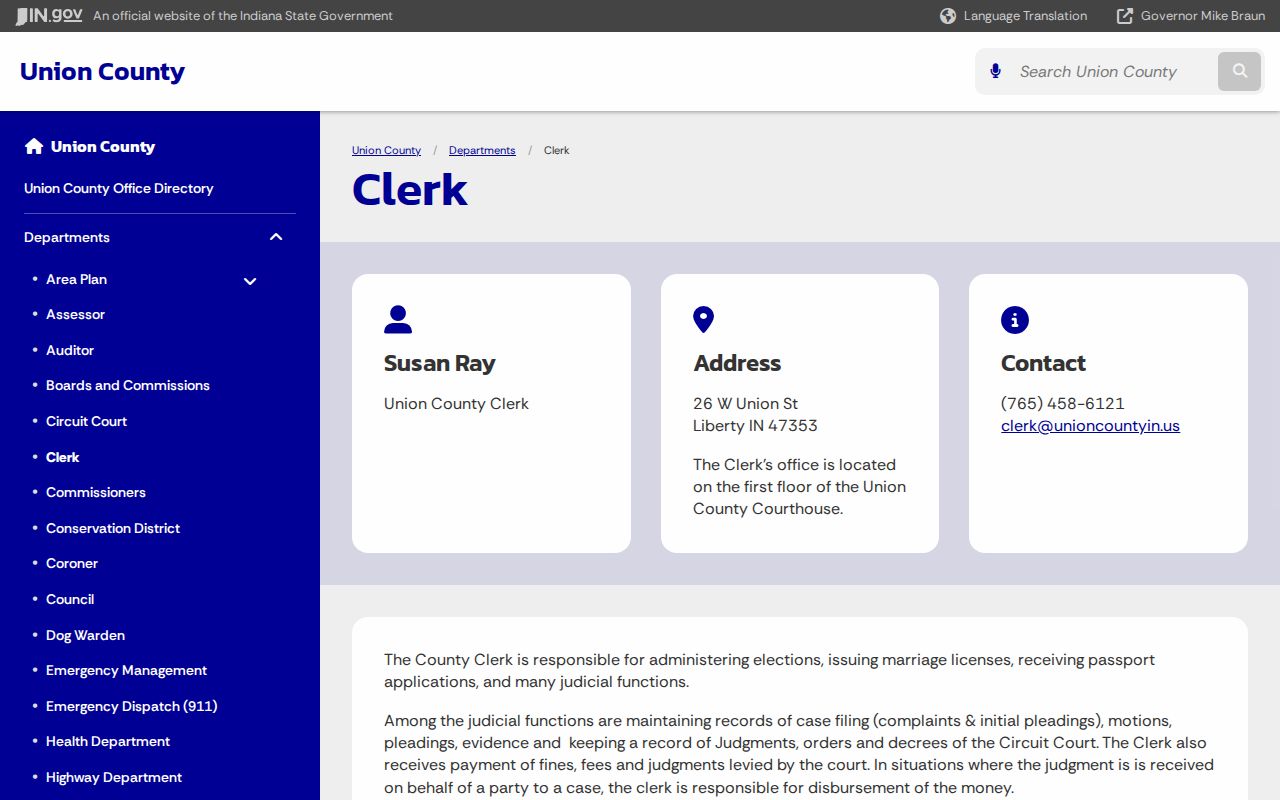Screen dimensions: 1280x800
Task: Expand the Area Plan submenu chevron
Action: click(x=250, y=281)
